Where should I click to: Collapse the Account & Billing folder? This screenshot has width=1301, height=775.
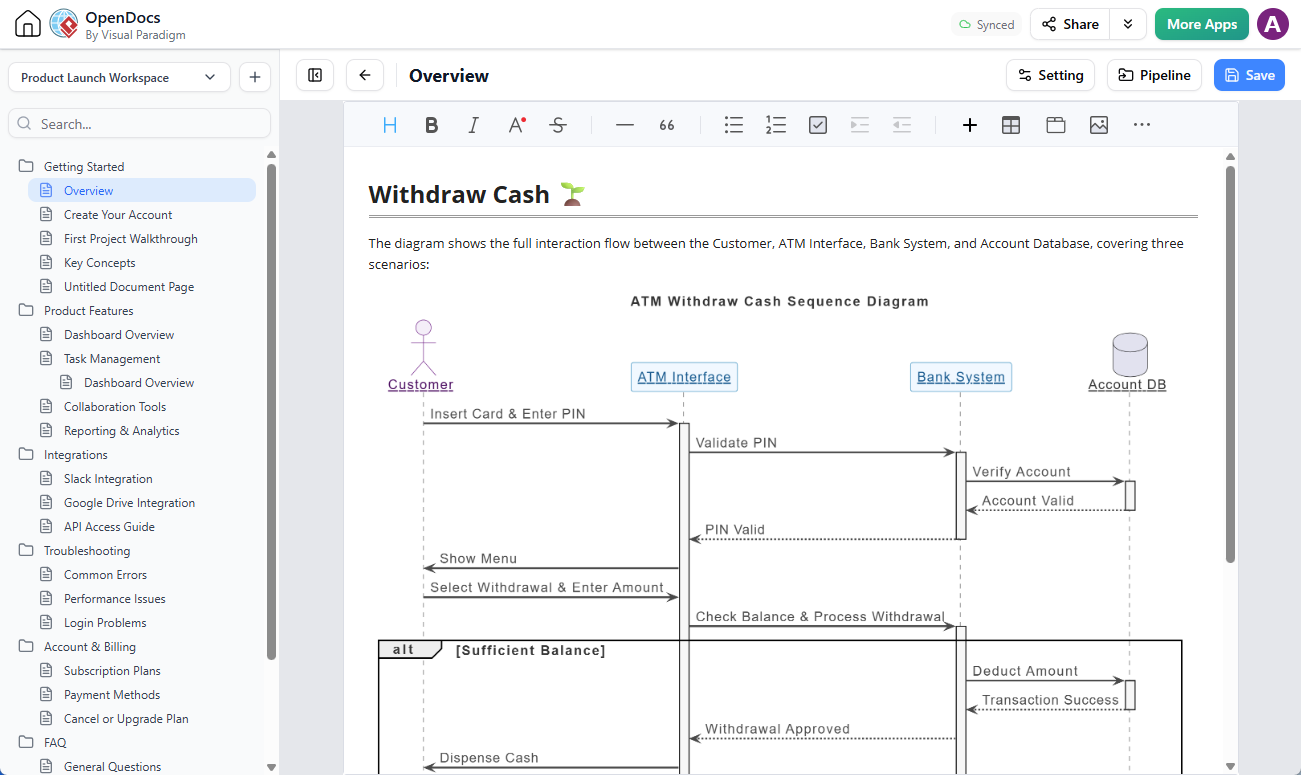[26, 646]
